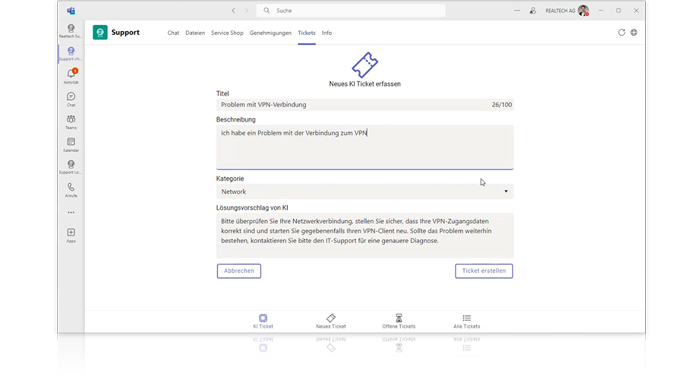Reload the Support tab
700x379 pixels.
click(x=621, y=33)
